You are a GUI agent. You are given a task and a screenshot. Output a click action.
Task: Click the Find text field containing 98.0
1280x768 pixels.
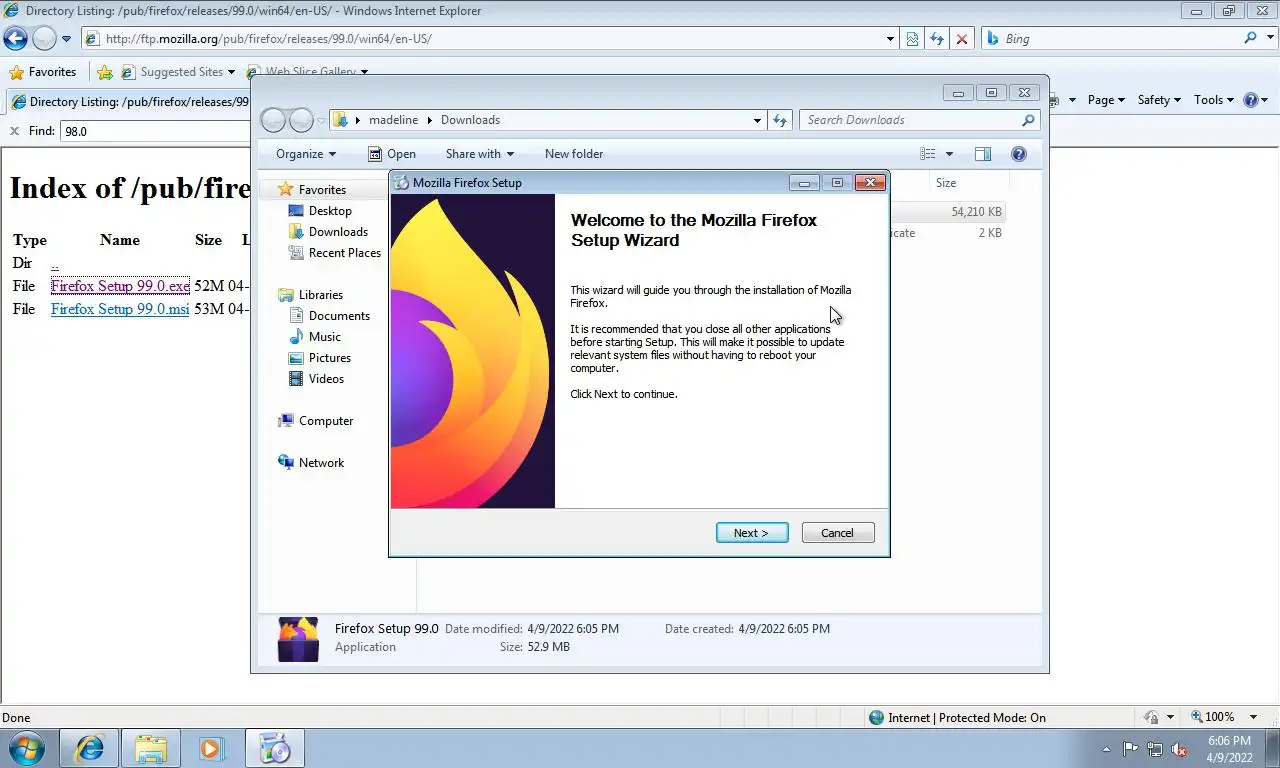point(155,131)
